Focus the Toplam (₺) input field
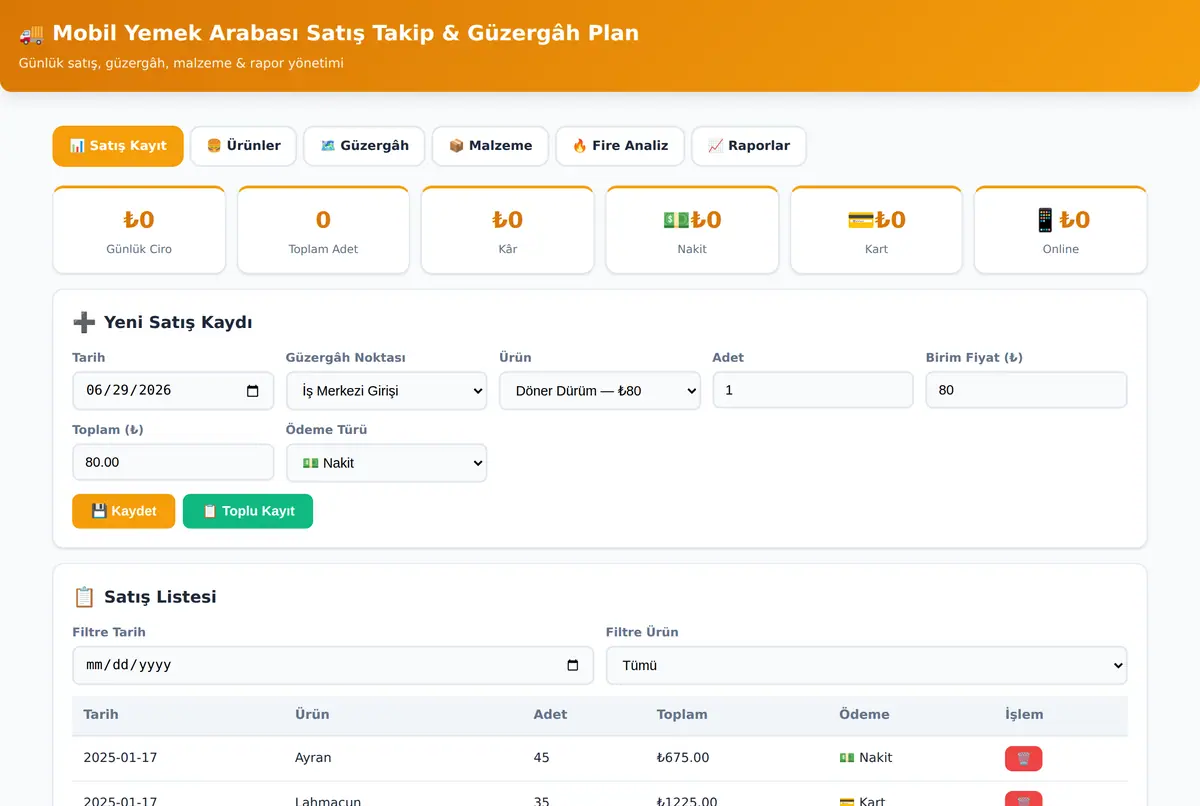Image resolution: width=1200 pixels, height=806 pixels. [x=173, y=462]
